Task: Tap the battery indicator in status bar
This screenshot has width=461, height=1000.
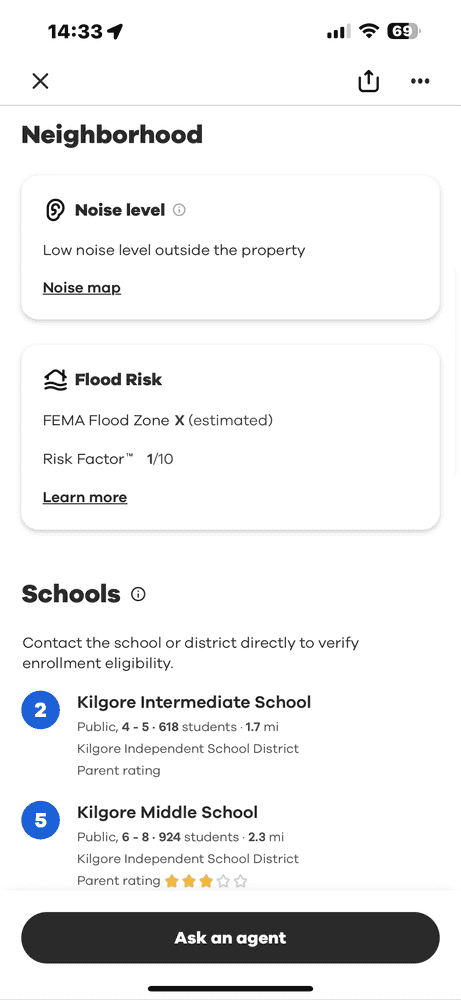Action: click(404, 31)
